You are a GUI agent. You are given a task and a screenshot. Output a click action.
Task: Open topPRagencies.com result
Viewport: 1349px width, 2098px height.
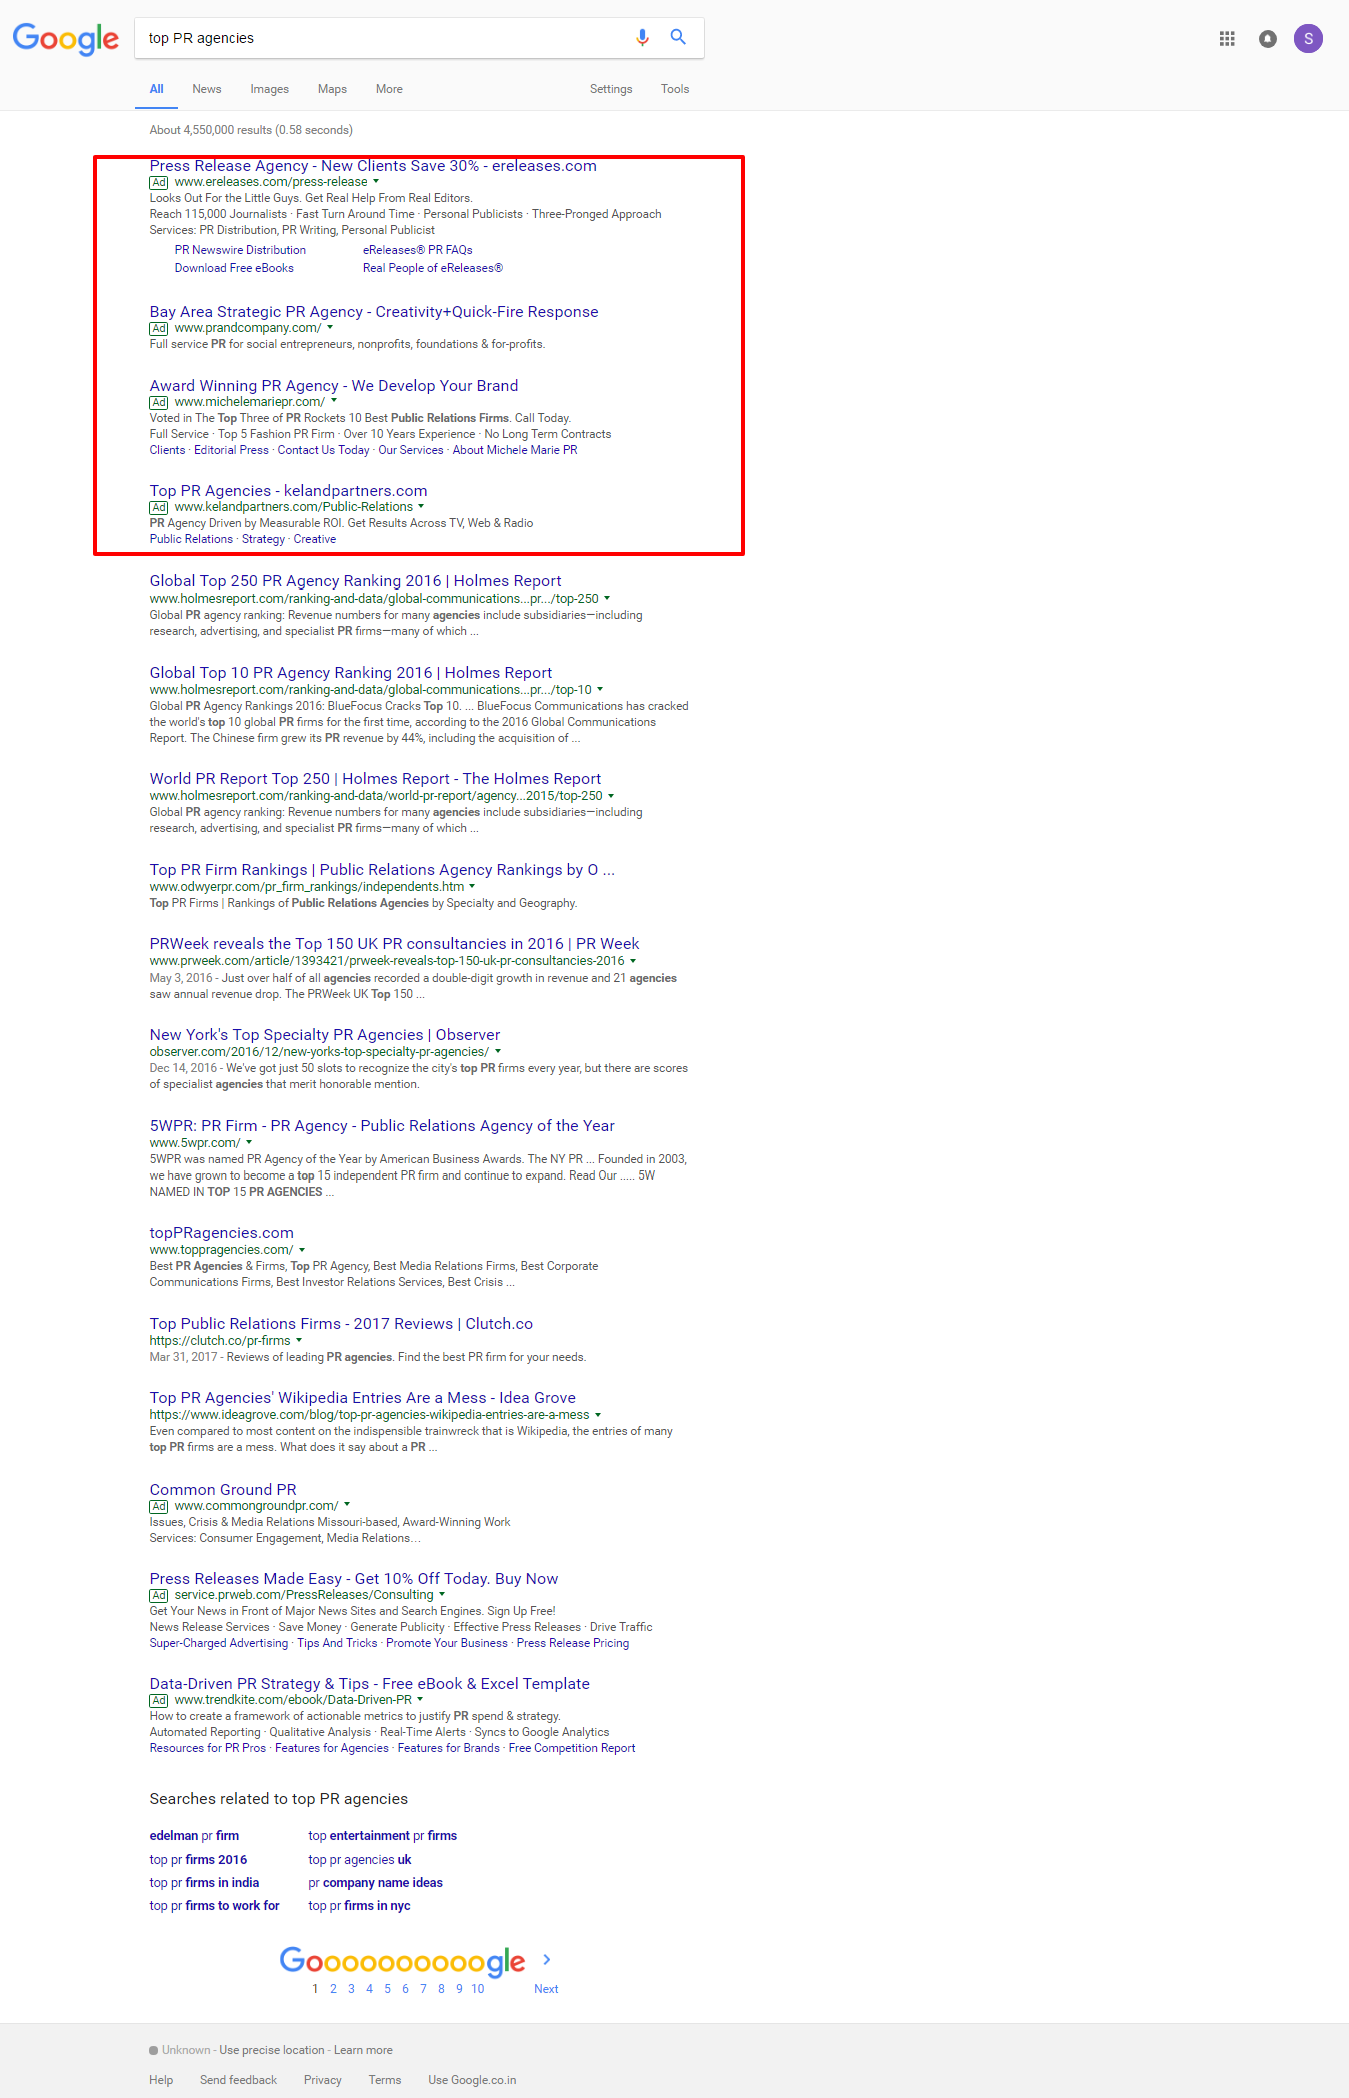[222, 1233]
